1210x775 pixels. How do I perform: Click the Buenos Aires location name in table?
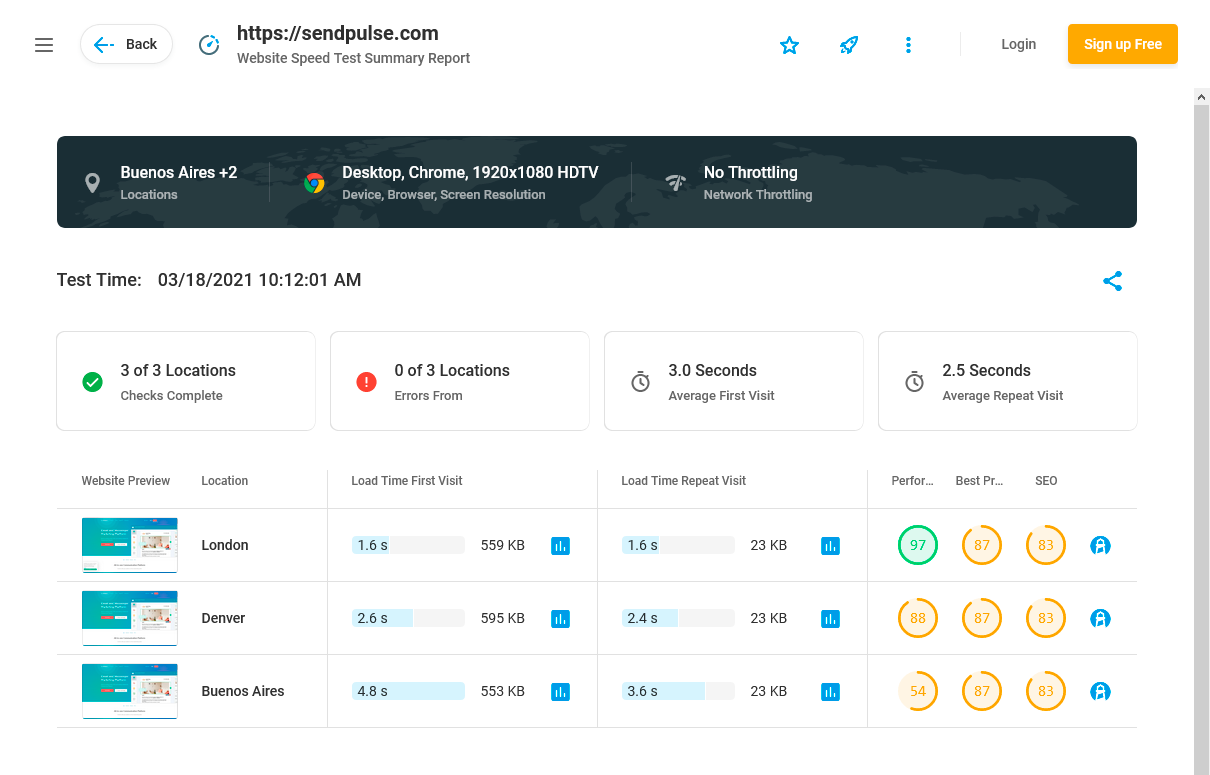[243, 691]
